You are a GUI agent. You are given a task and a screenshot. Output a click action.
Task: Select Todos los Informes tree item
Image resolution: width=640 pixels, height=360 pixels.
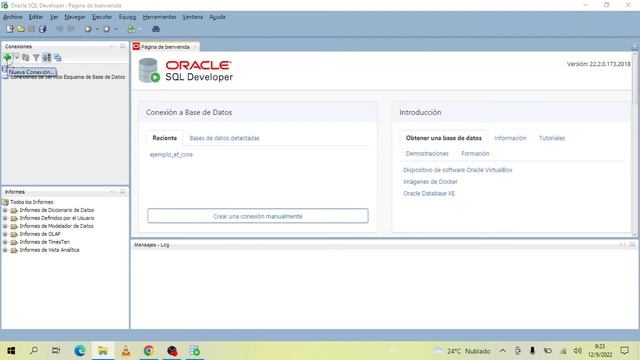31,202
